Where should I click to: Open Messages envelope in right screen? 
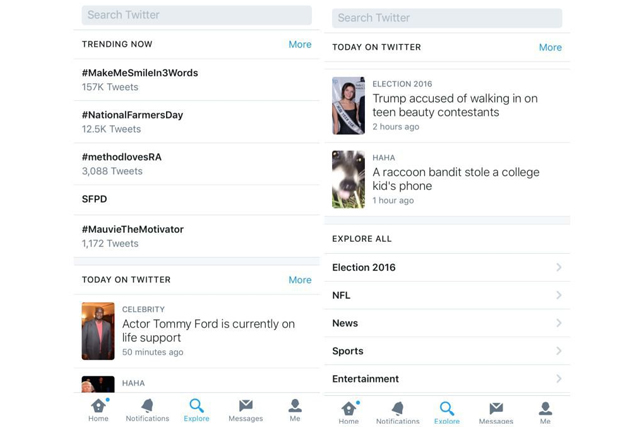(x=496, y=408)
